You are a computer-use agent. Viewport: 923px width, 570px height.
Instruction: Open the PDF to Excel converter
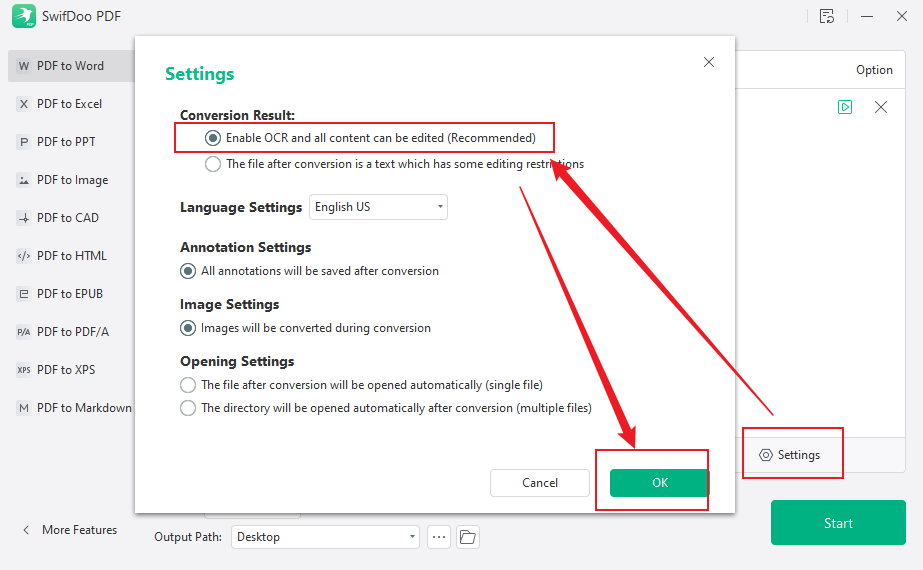pos(71,104)
